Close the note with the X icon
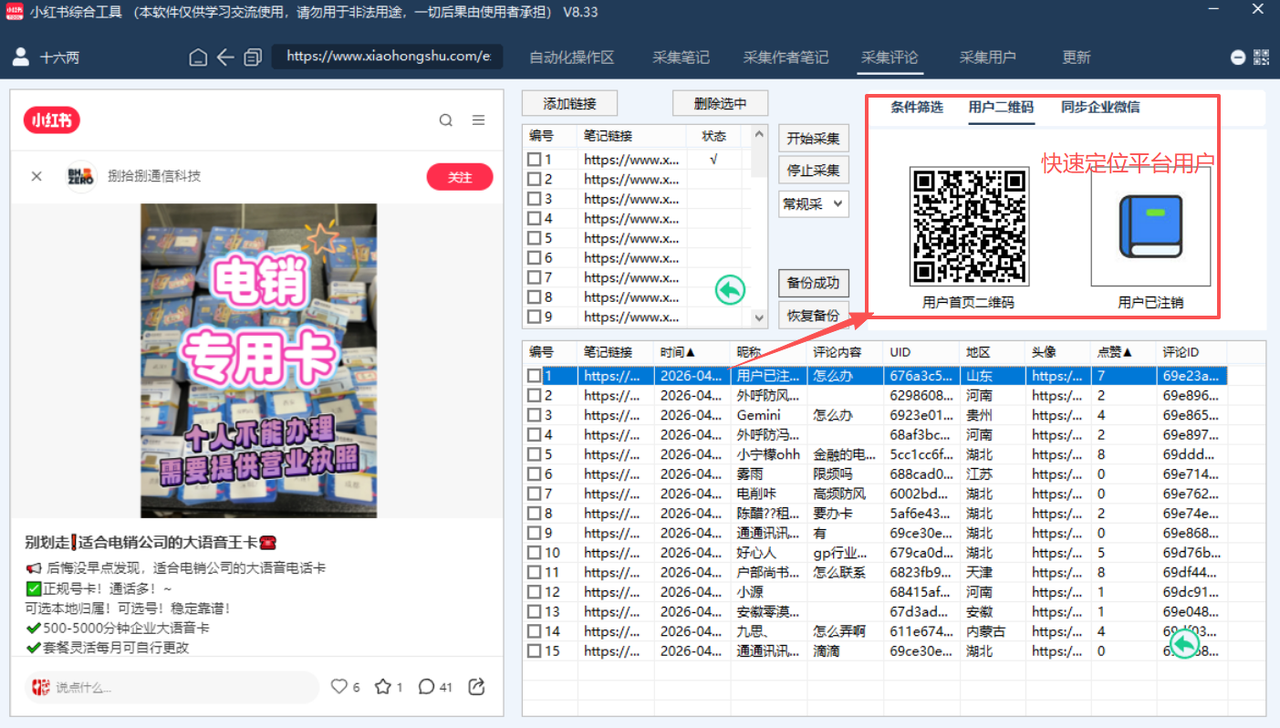This screenshot has width=1280, height=728. tap(37, 176)
